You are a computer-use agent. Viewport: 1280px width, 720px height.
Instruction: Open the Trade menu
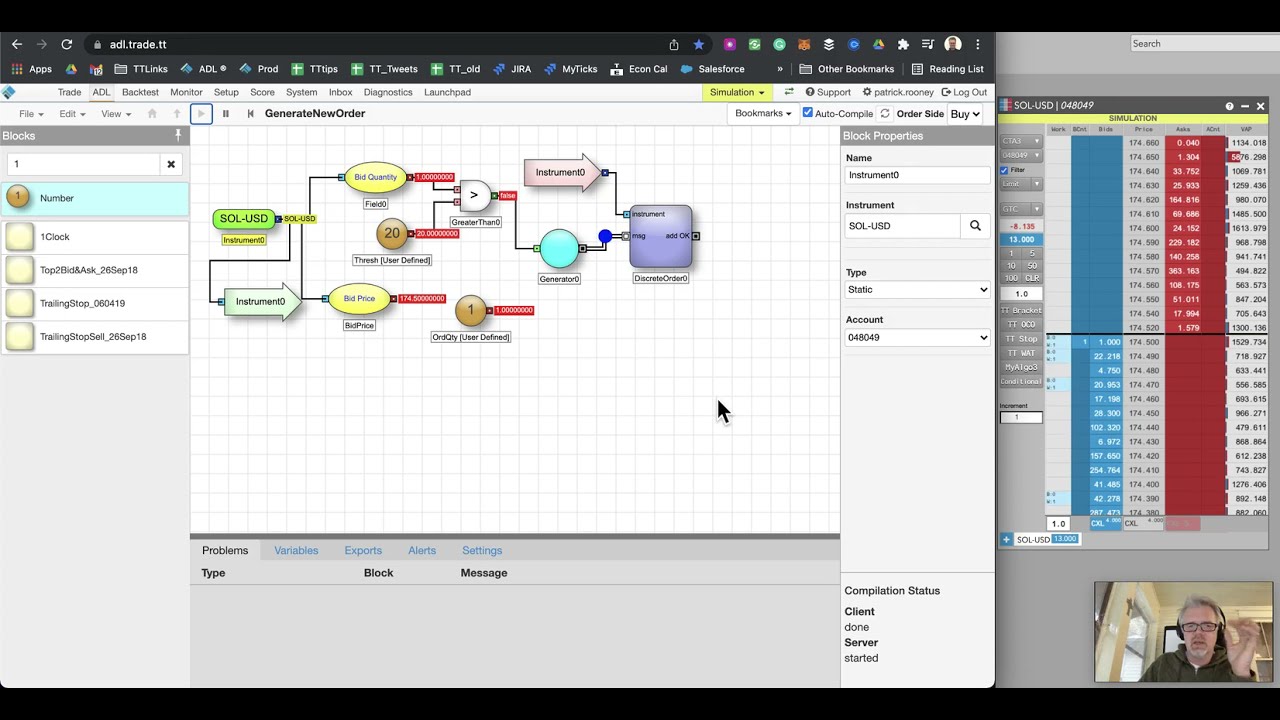click(x=69, y=92)
